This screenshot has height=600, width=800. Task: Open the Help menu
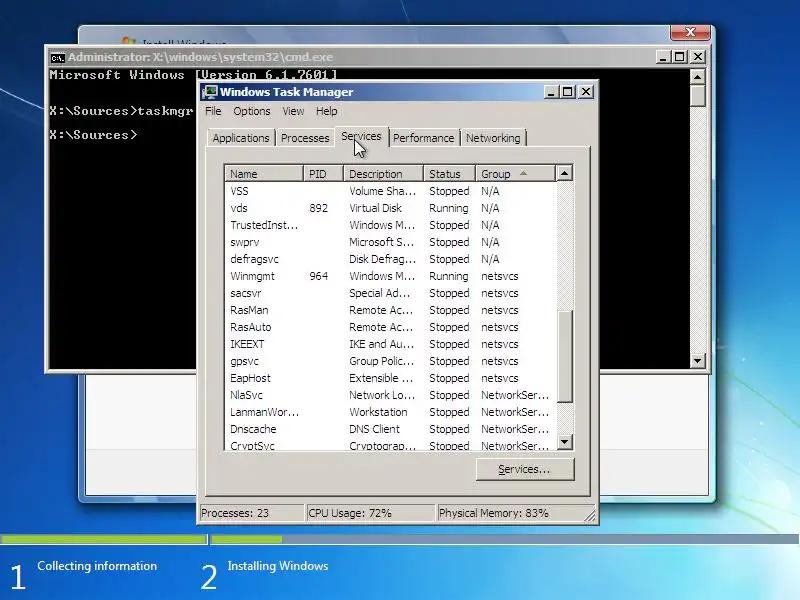pos(327,111)
